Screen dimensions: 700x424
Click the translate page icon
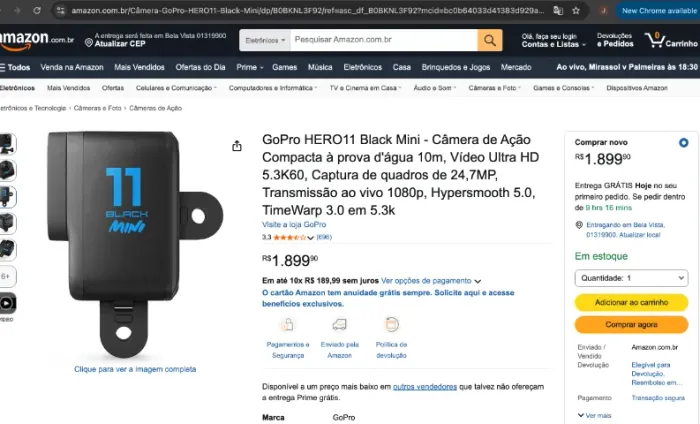[558, 10]
